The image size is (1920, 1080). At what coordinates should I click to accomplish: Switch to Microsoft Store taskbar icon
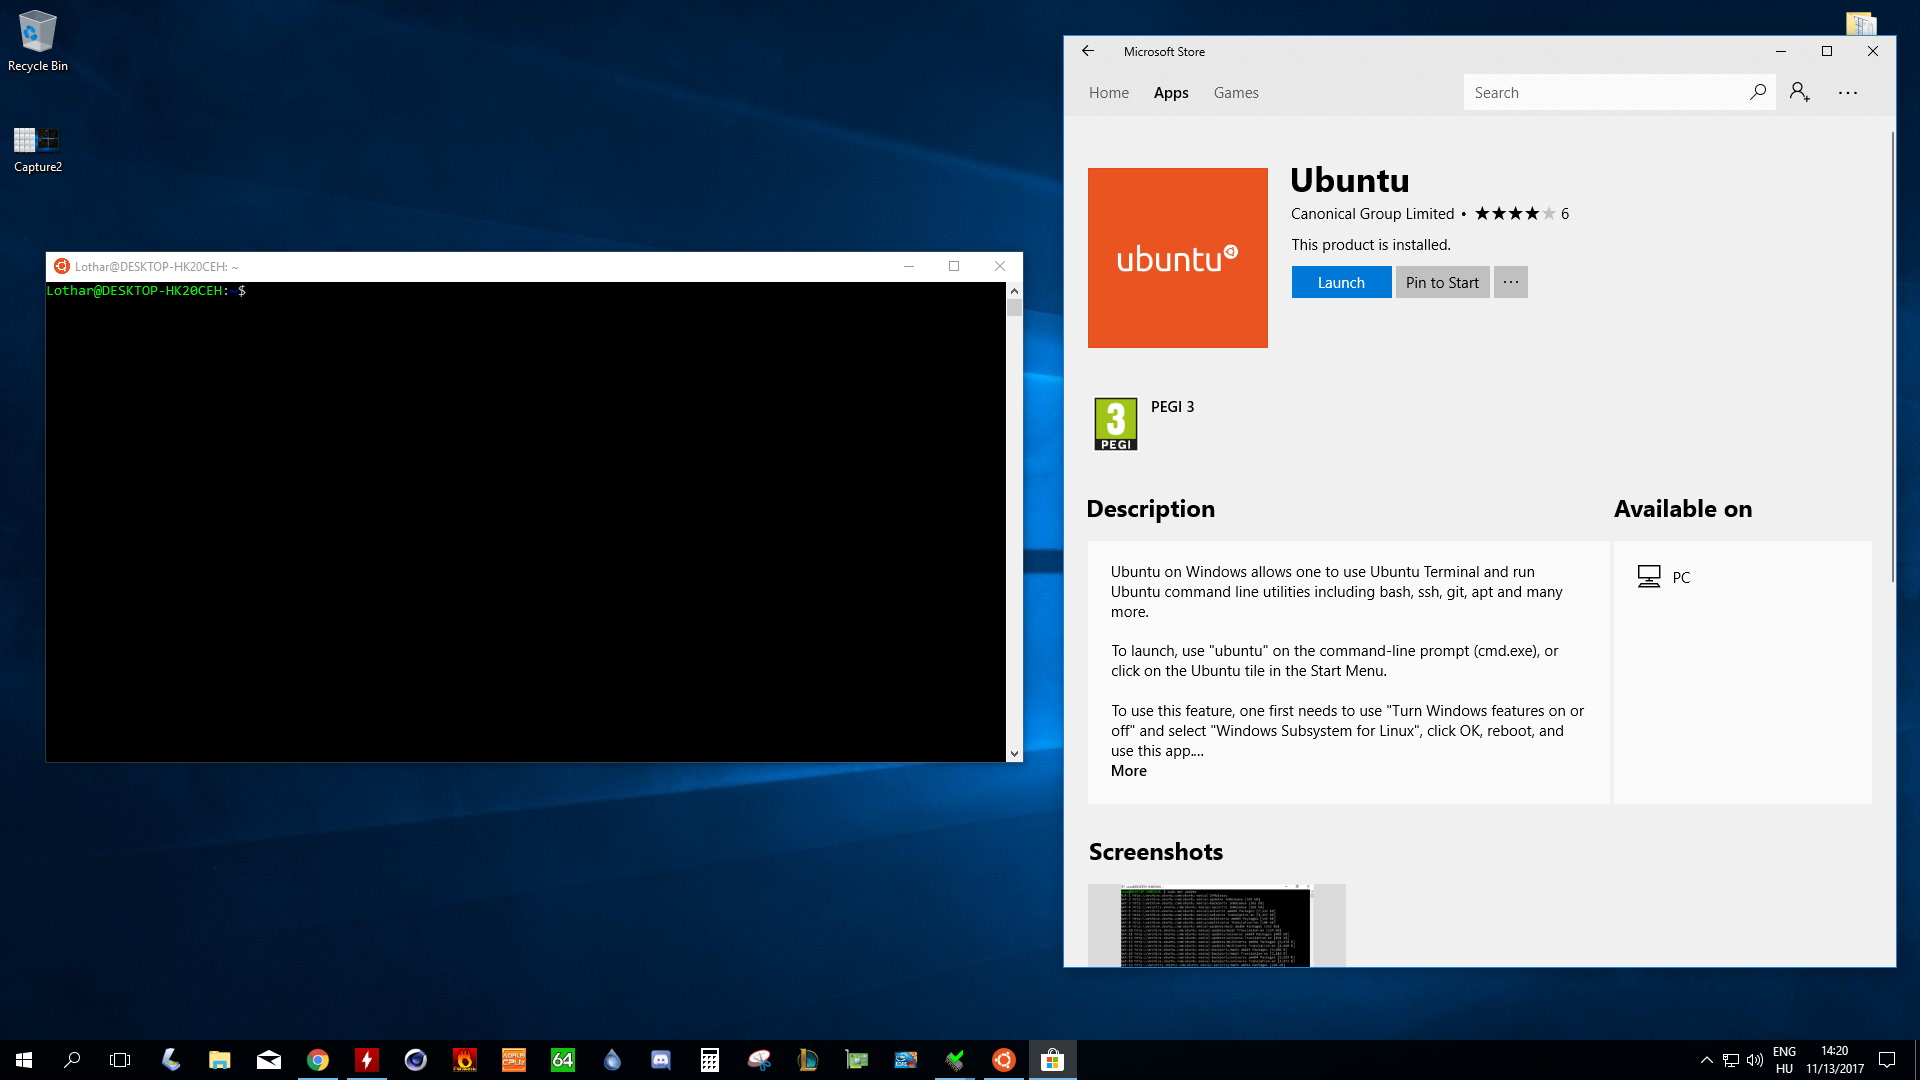click(x=1053, y=1060)
